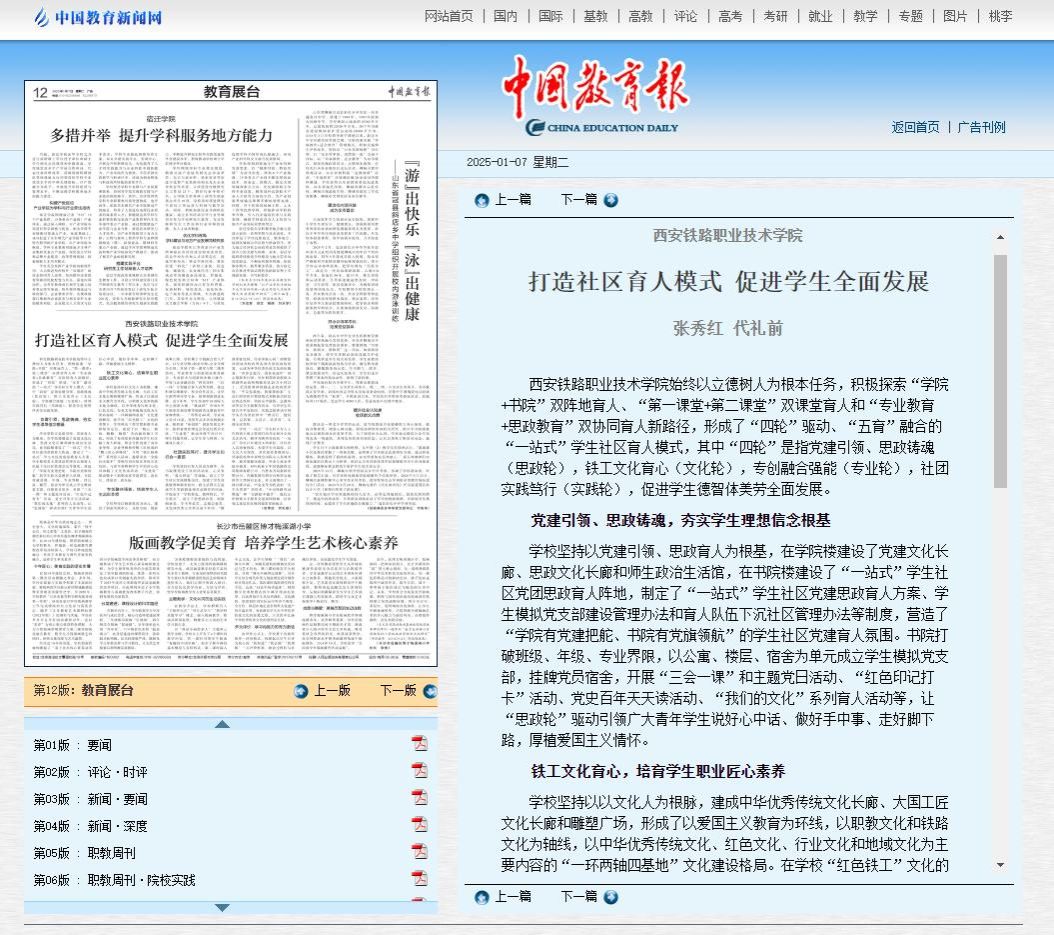Click the 上一版 arrow icon

[301, 691]
